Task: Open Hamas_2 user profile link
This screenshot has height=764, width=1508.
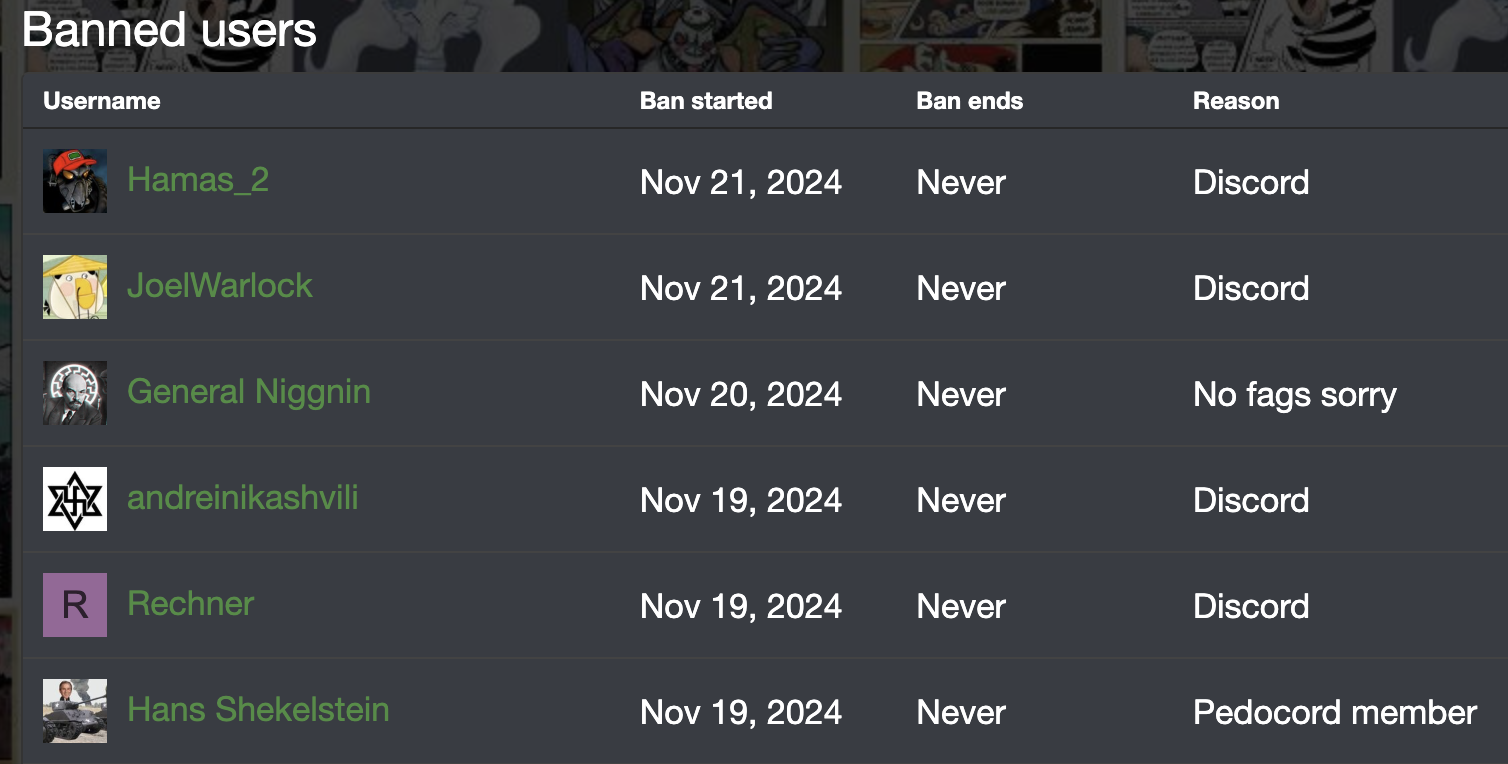Action: [x=198, y=180]
